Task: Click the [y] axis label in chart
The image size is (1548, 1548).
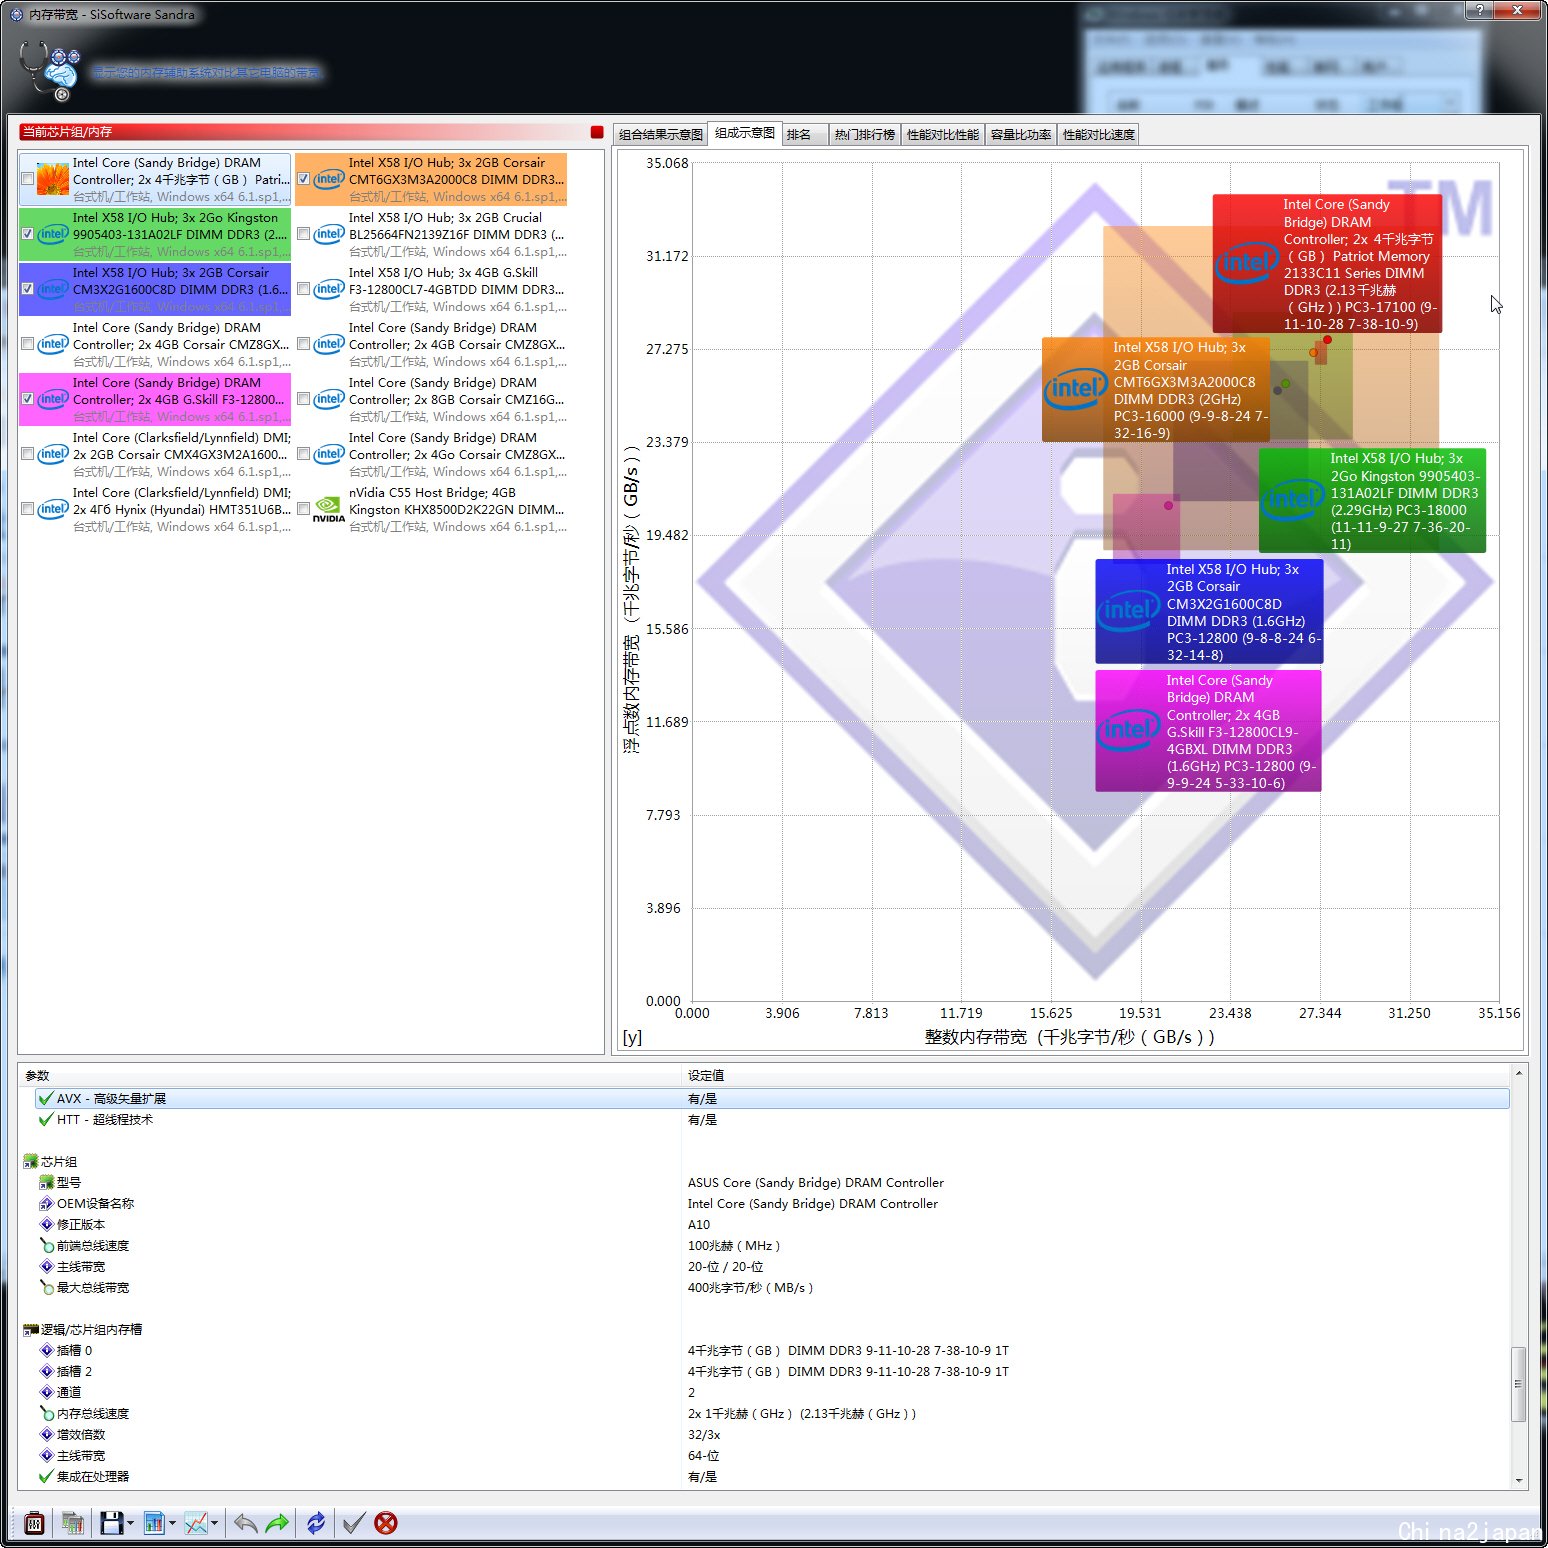Action: (x=632, y=1037)
